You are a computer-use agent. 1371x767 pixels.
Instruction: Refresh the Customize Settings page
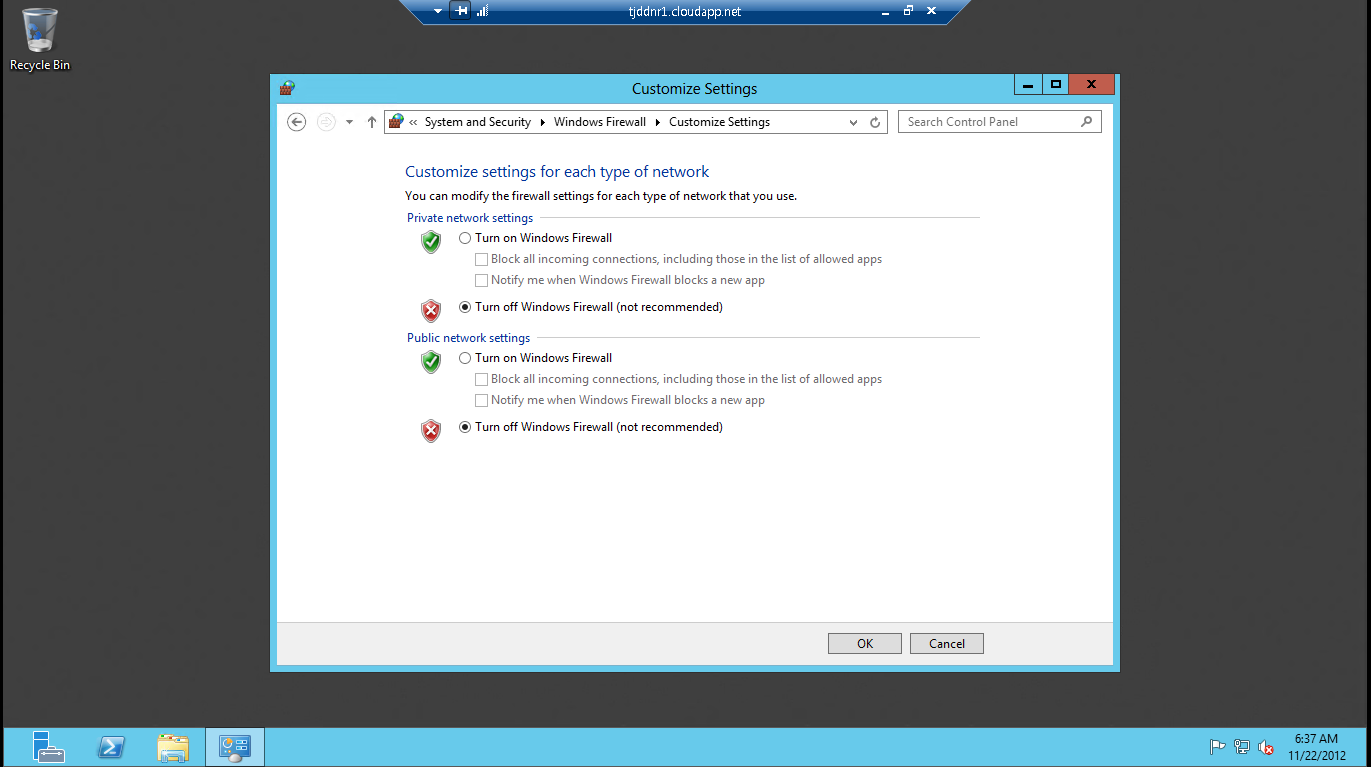[875, 122]
